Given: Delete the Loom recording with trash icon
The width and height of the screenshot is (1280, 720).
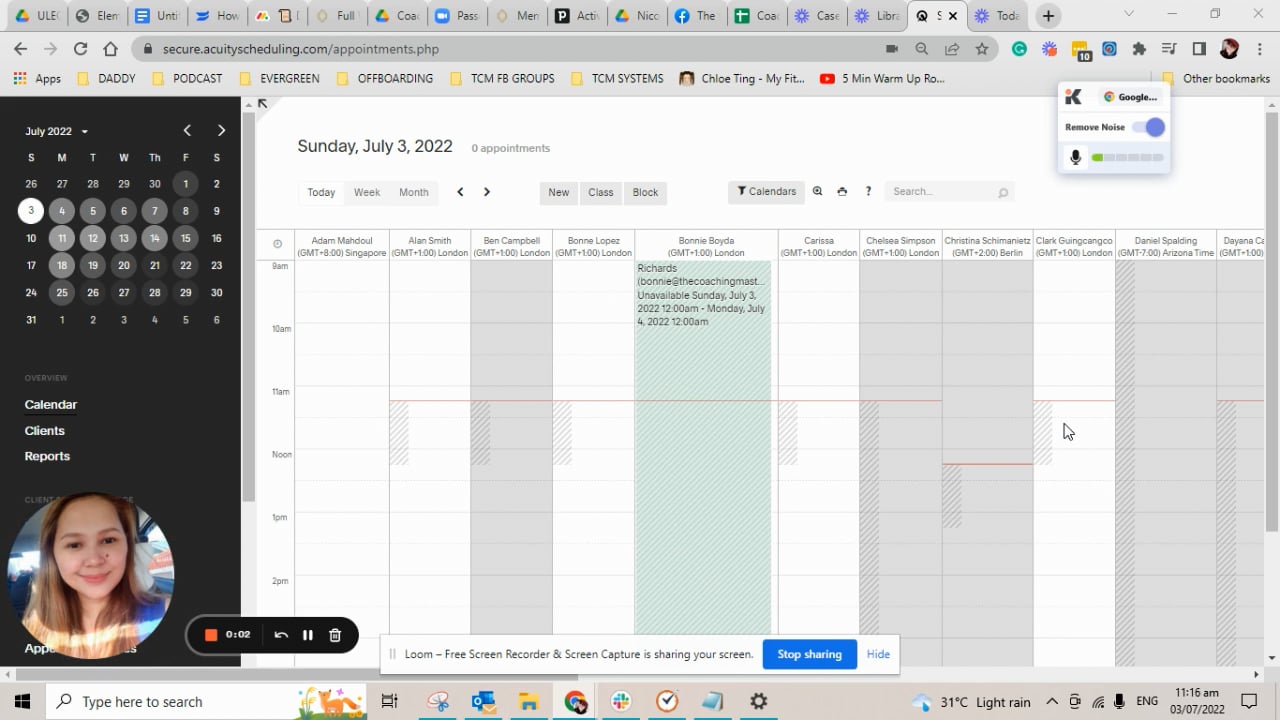Looking at the screenshot, I should click(335, 635).
